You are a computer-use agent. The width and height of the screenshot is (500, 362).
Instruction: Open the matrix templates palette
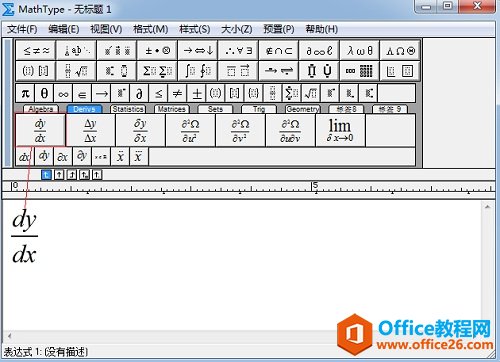point(360,71)
